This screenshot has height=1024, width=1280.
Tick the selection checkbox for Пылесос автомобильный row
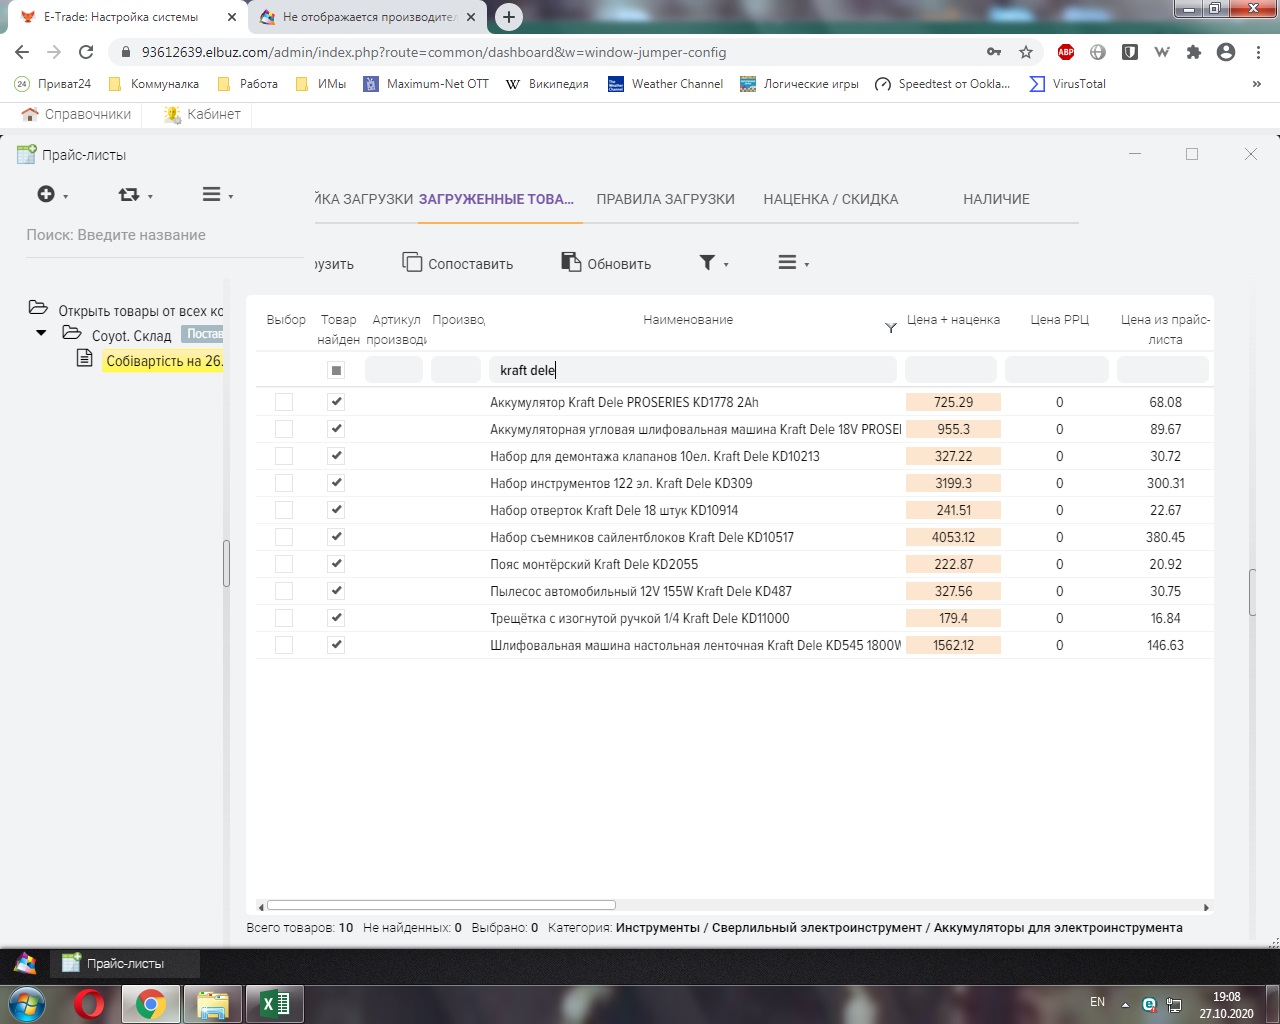tap(284, 591)
